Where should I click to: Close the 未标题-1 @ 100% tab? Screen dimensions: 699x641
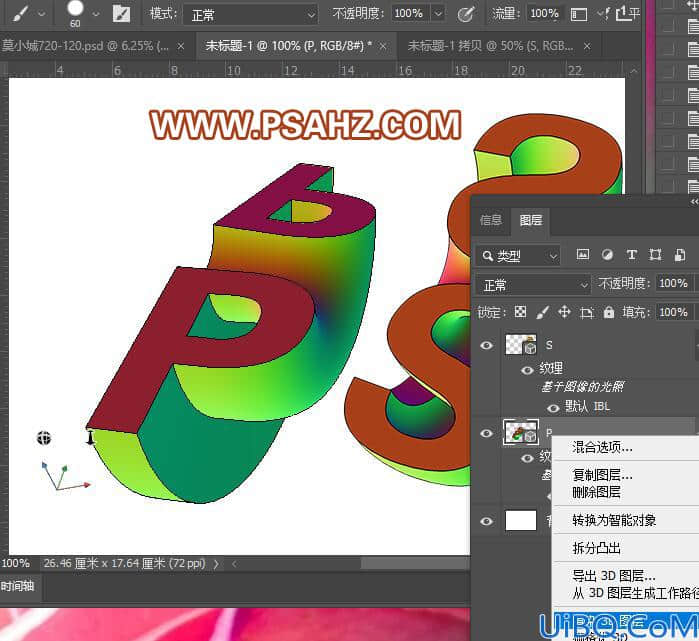383,46
